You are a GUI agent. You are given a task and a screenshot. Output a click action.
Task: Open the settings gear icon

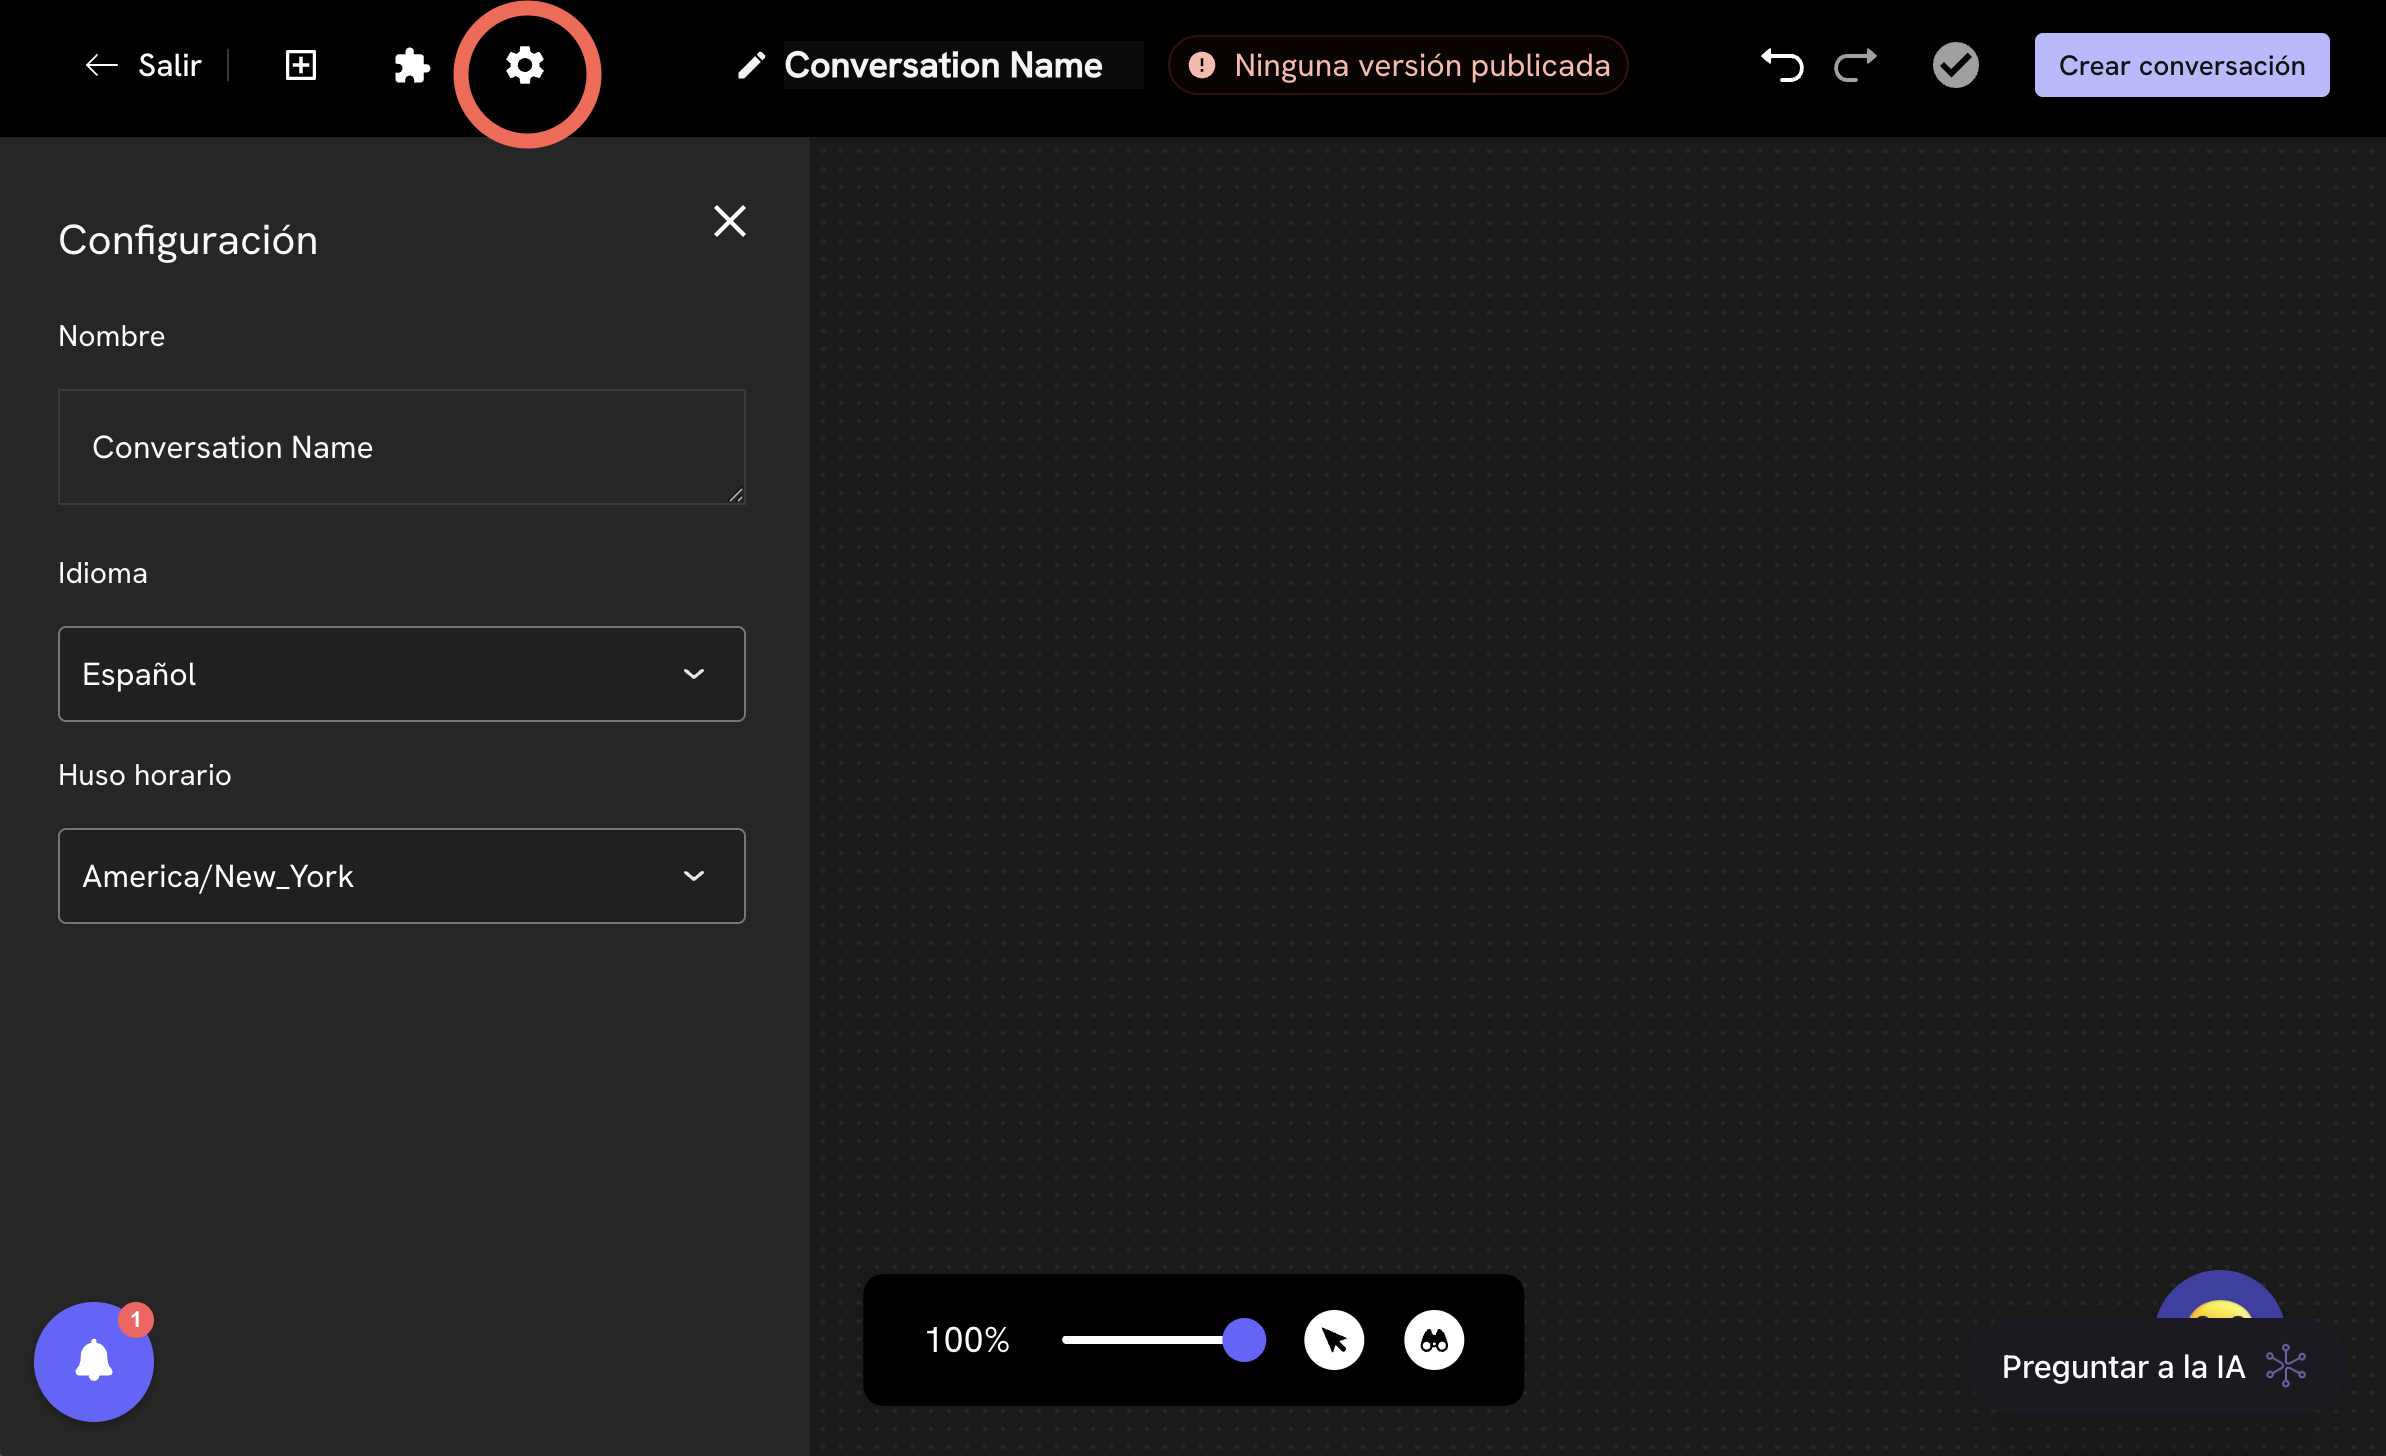coord(525,66)
